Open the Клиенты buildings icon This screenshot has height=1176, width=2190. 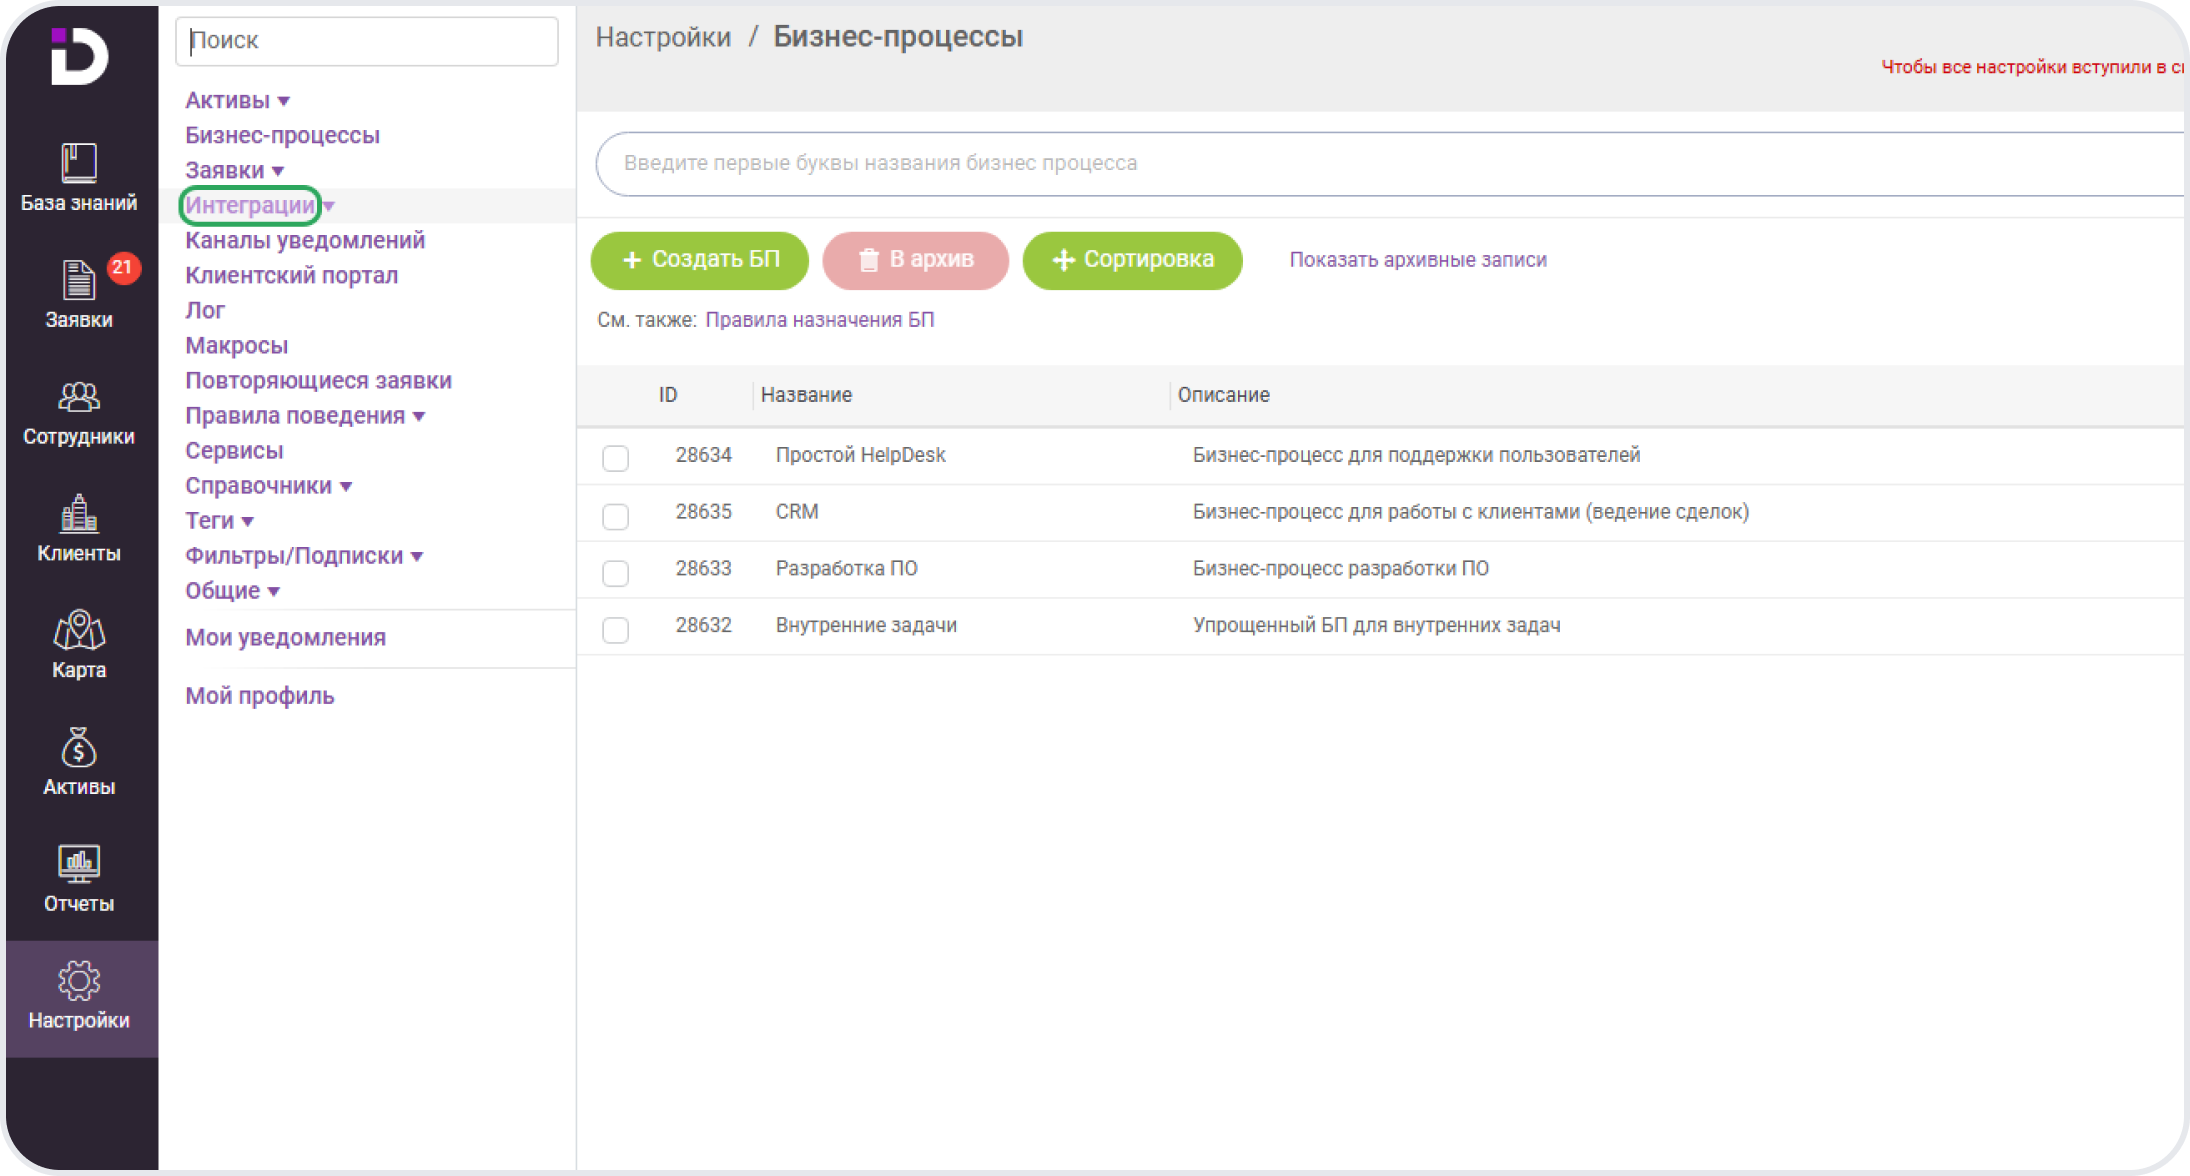pos(79,515)
